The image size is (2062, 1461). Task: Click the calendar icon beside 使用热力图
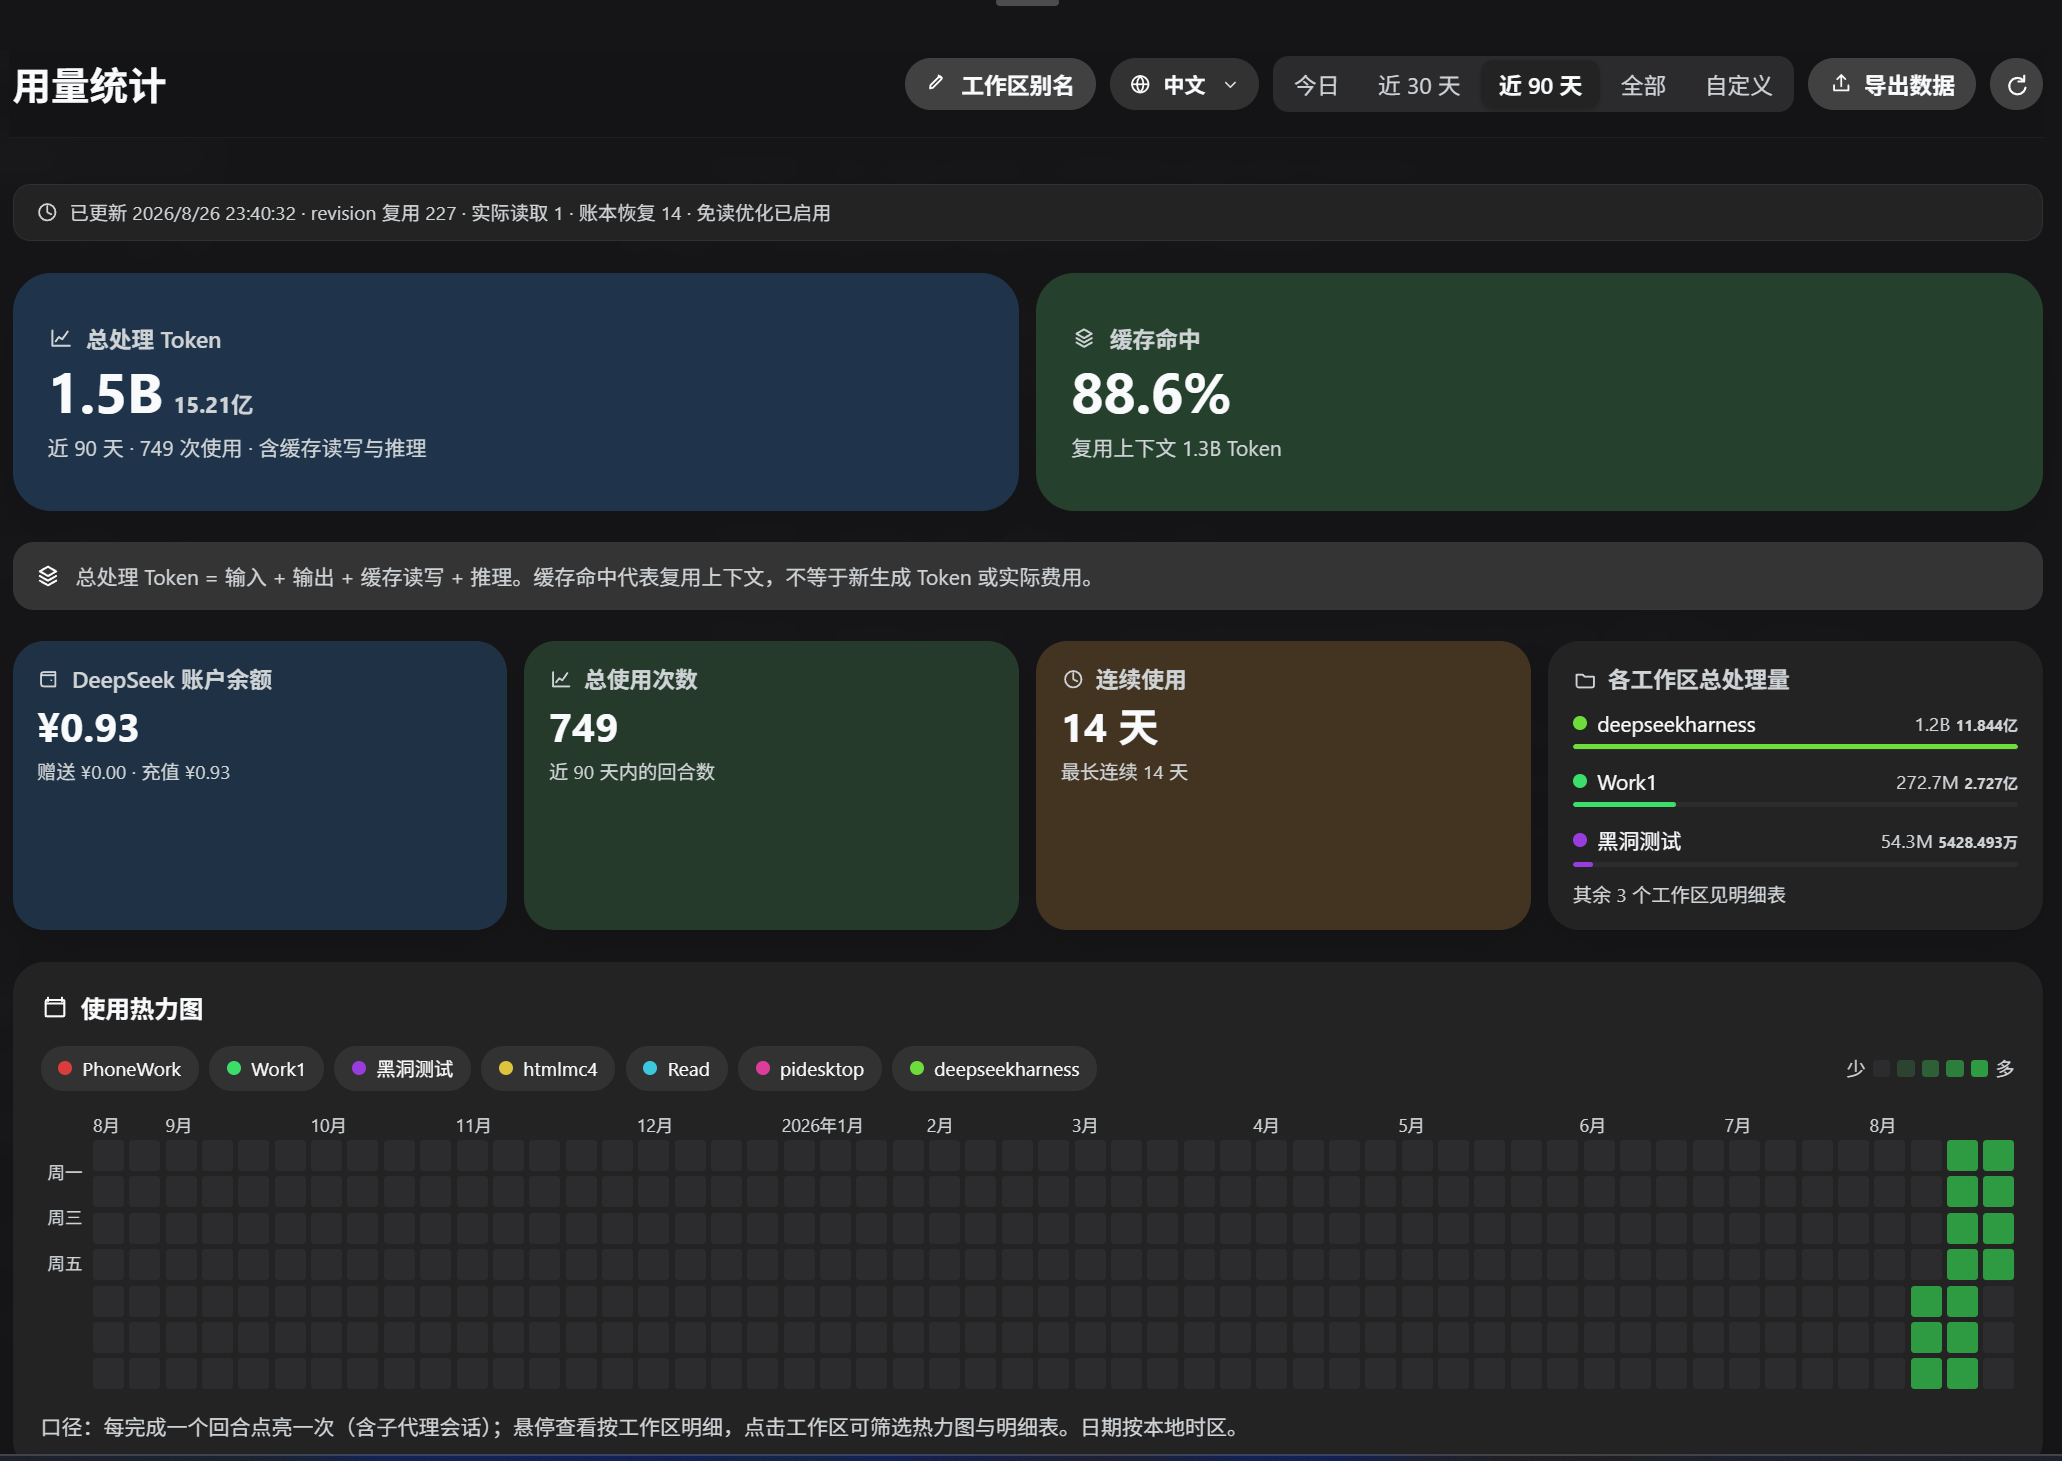(x=55, y=1008)
